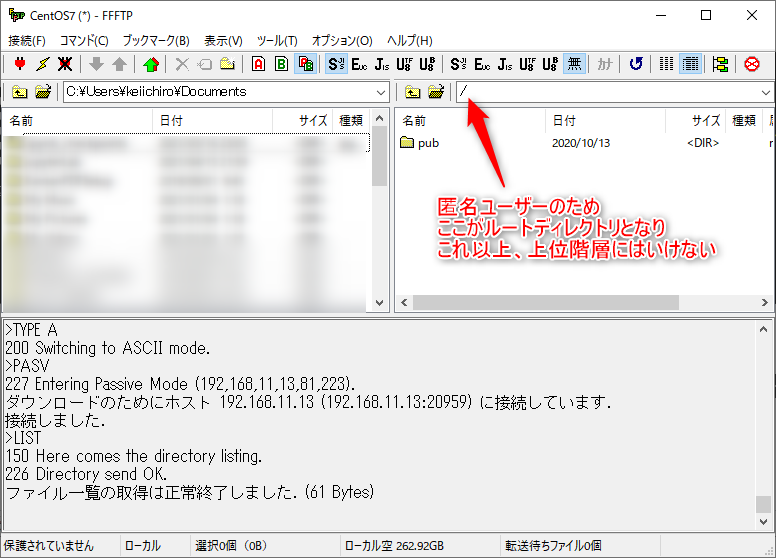
Task: Sort remote files by 日付 column header
Action: tap(564, 120)
